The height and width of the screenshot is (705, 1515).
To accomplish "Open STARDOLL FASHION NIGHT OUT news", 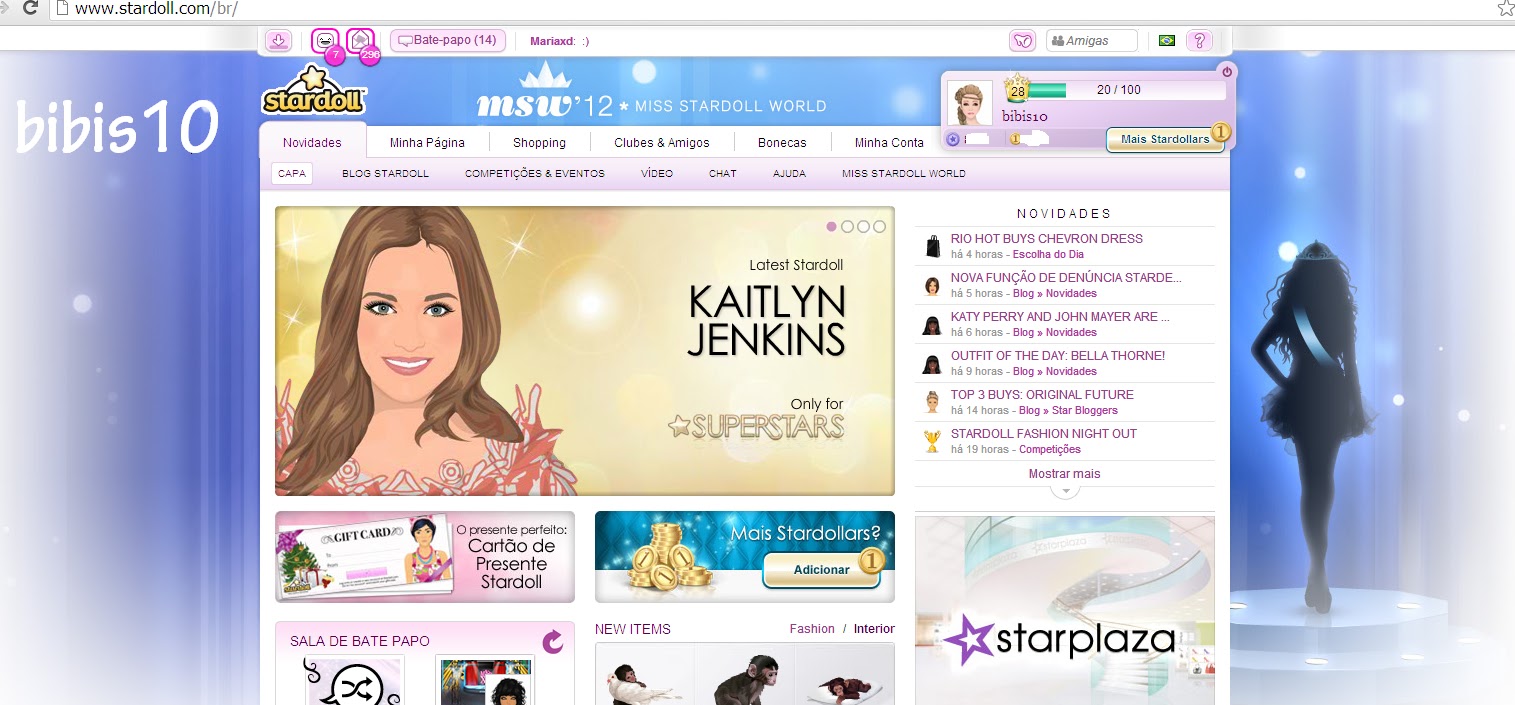I will coord(1044,434).
